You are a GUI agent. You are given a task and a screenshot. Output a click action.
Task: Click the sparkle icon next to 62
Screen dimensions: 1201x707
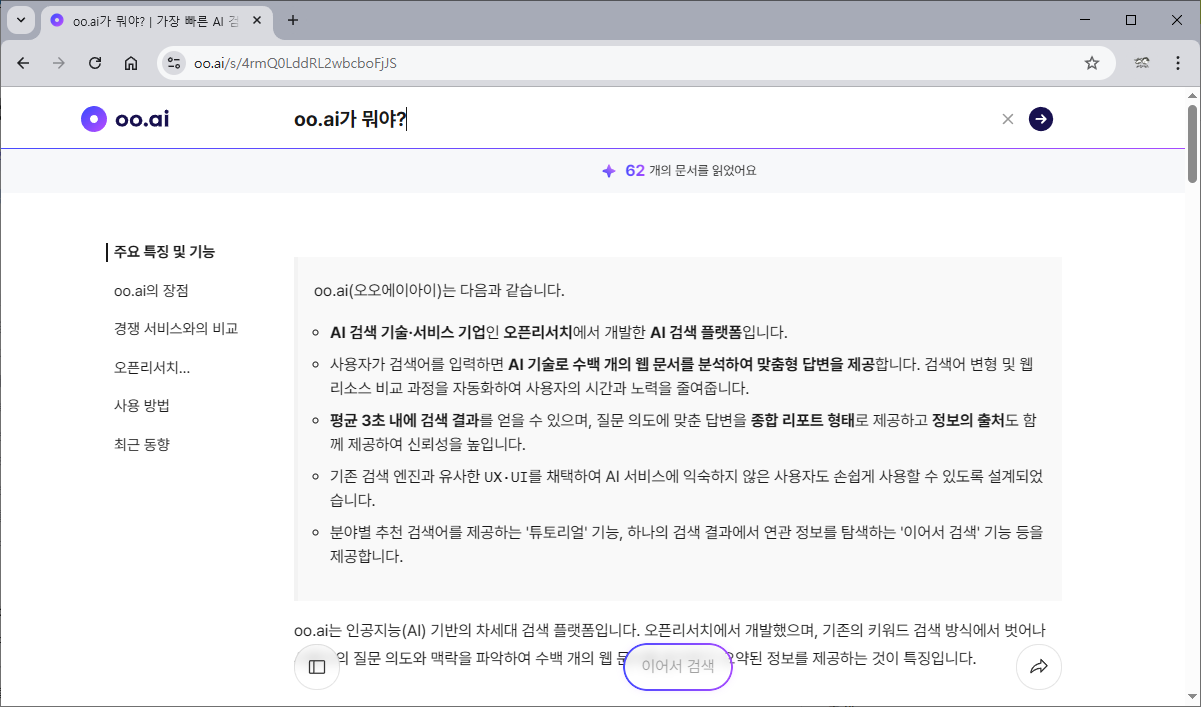pyautogui.click(x=608, y=171)
